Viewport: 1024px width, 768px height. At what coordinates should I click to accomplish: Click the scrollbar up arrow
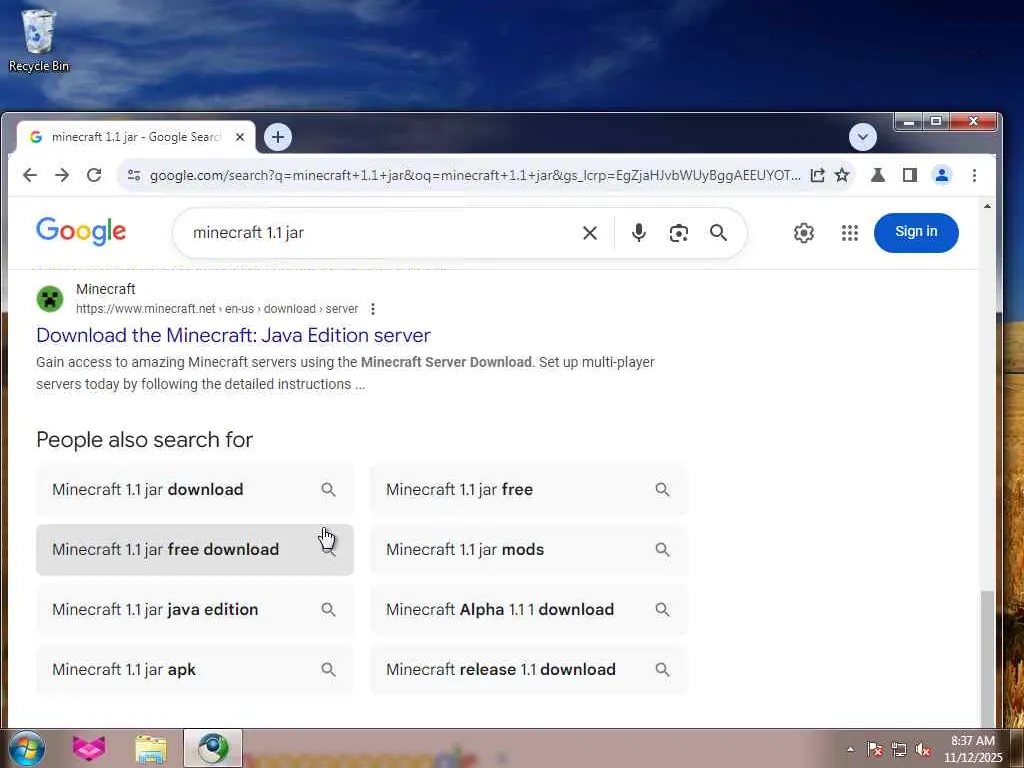click(x=987, y=206)
